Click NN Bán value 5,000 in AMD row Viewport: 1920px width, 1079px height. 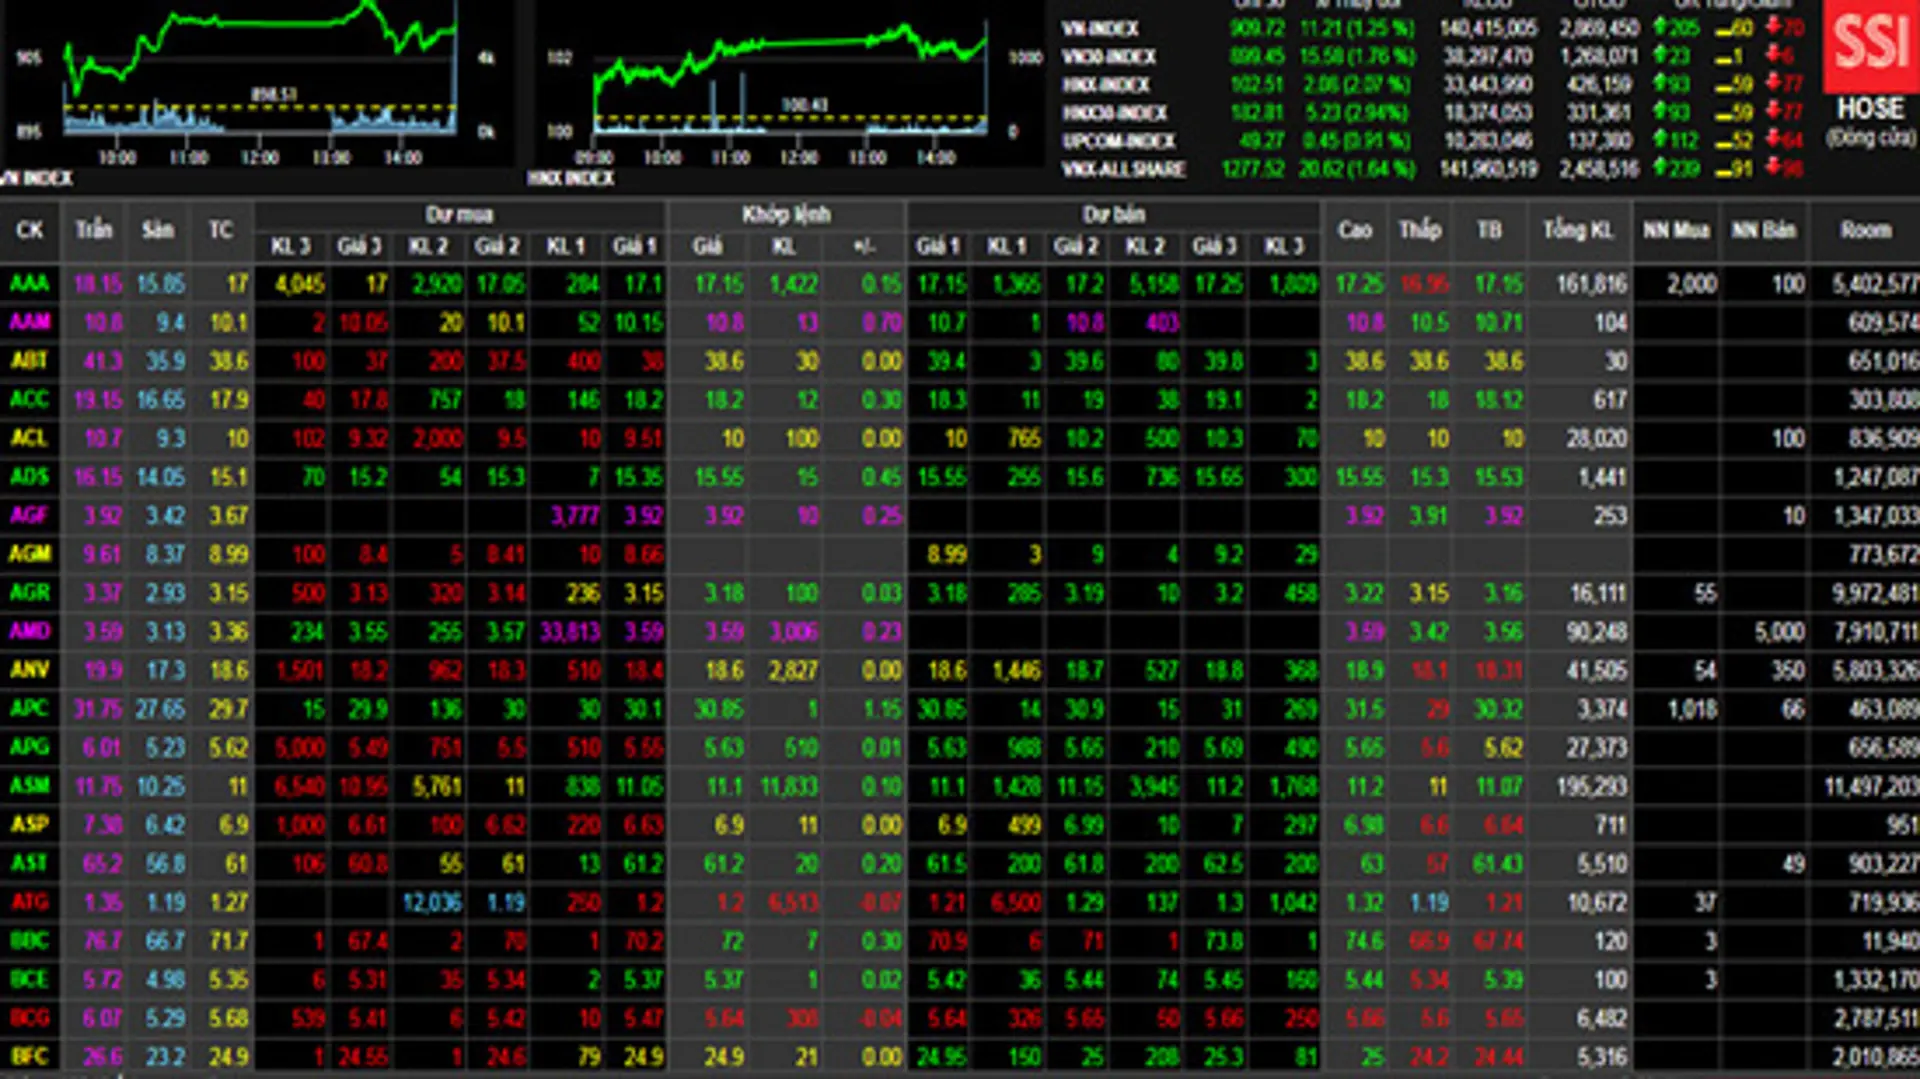click(1780, 632)
